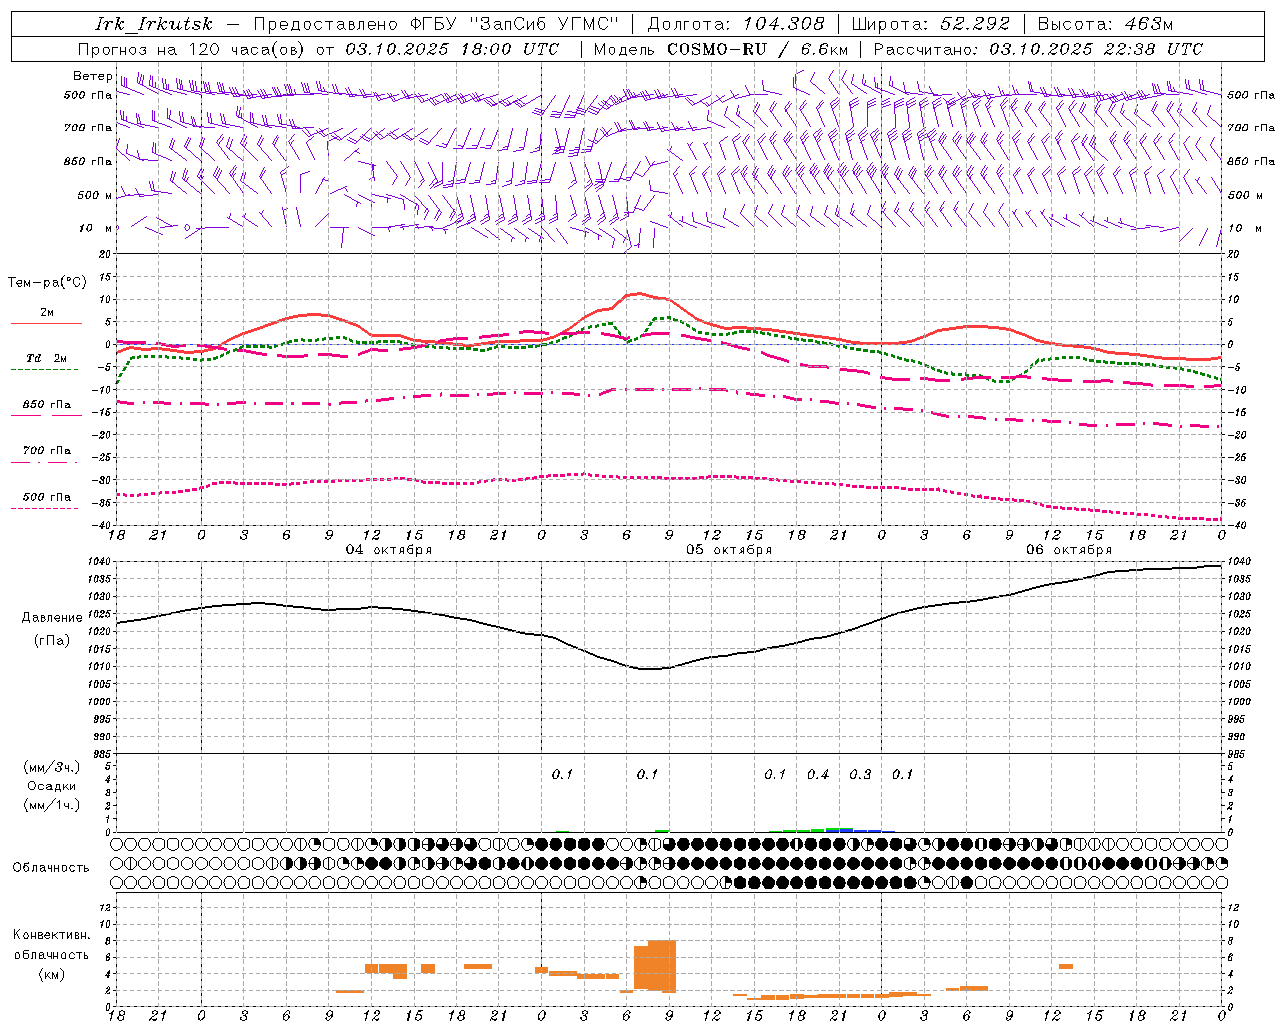Click the "500 м" wind level label on left
This screenshot has width=1280, height=1024.
coord(95,195)
